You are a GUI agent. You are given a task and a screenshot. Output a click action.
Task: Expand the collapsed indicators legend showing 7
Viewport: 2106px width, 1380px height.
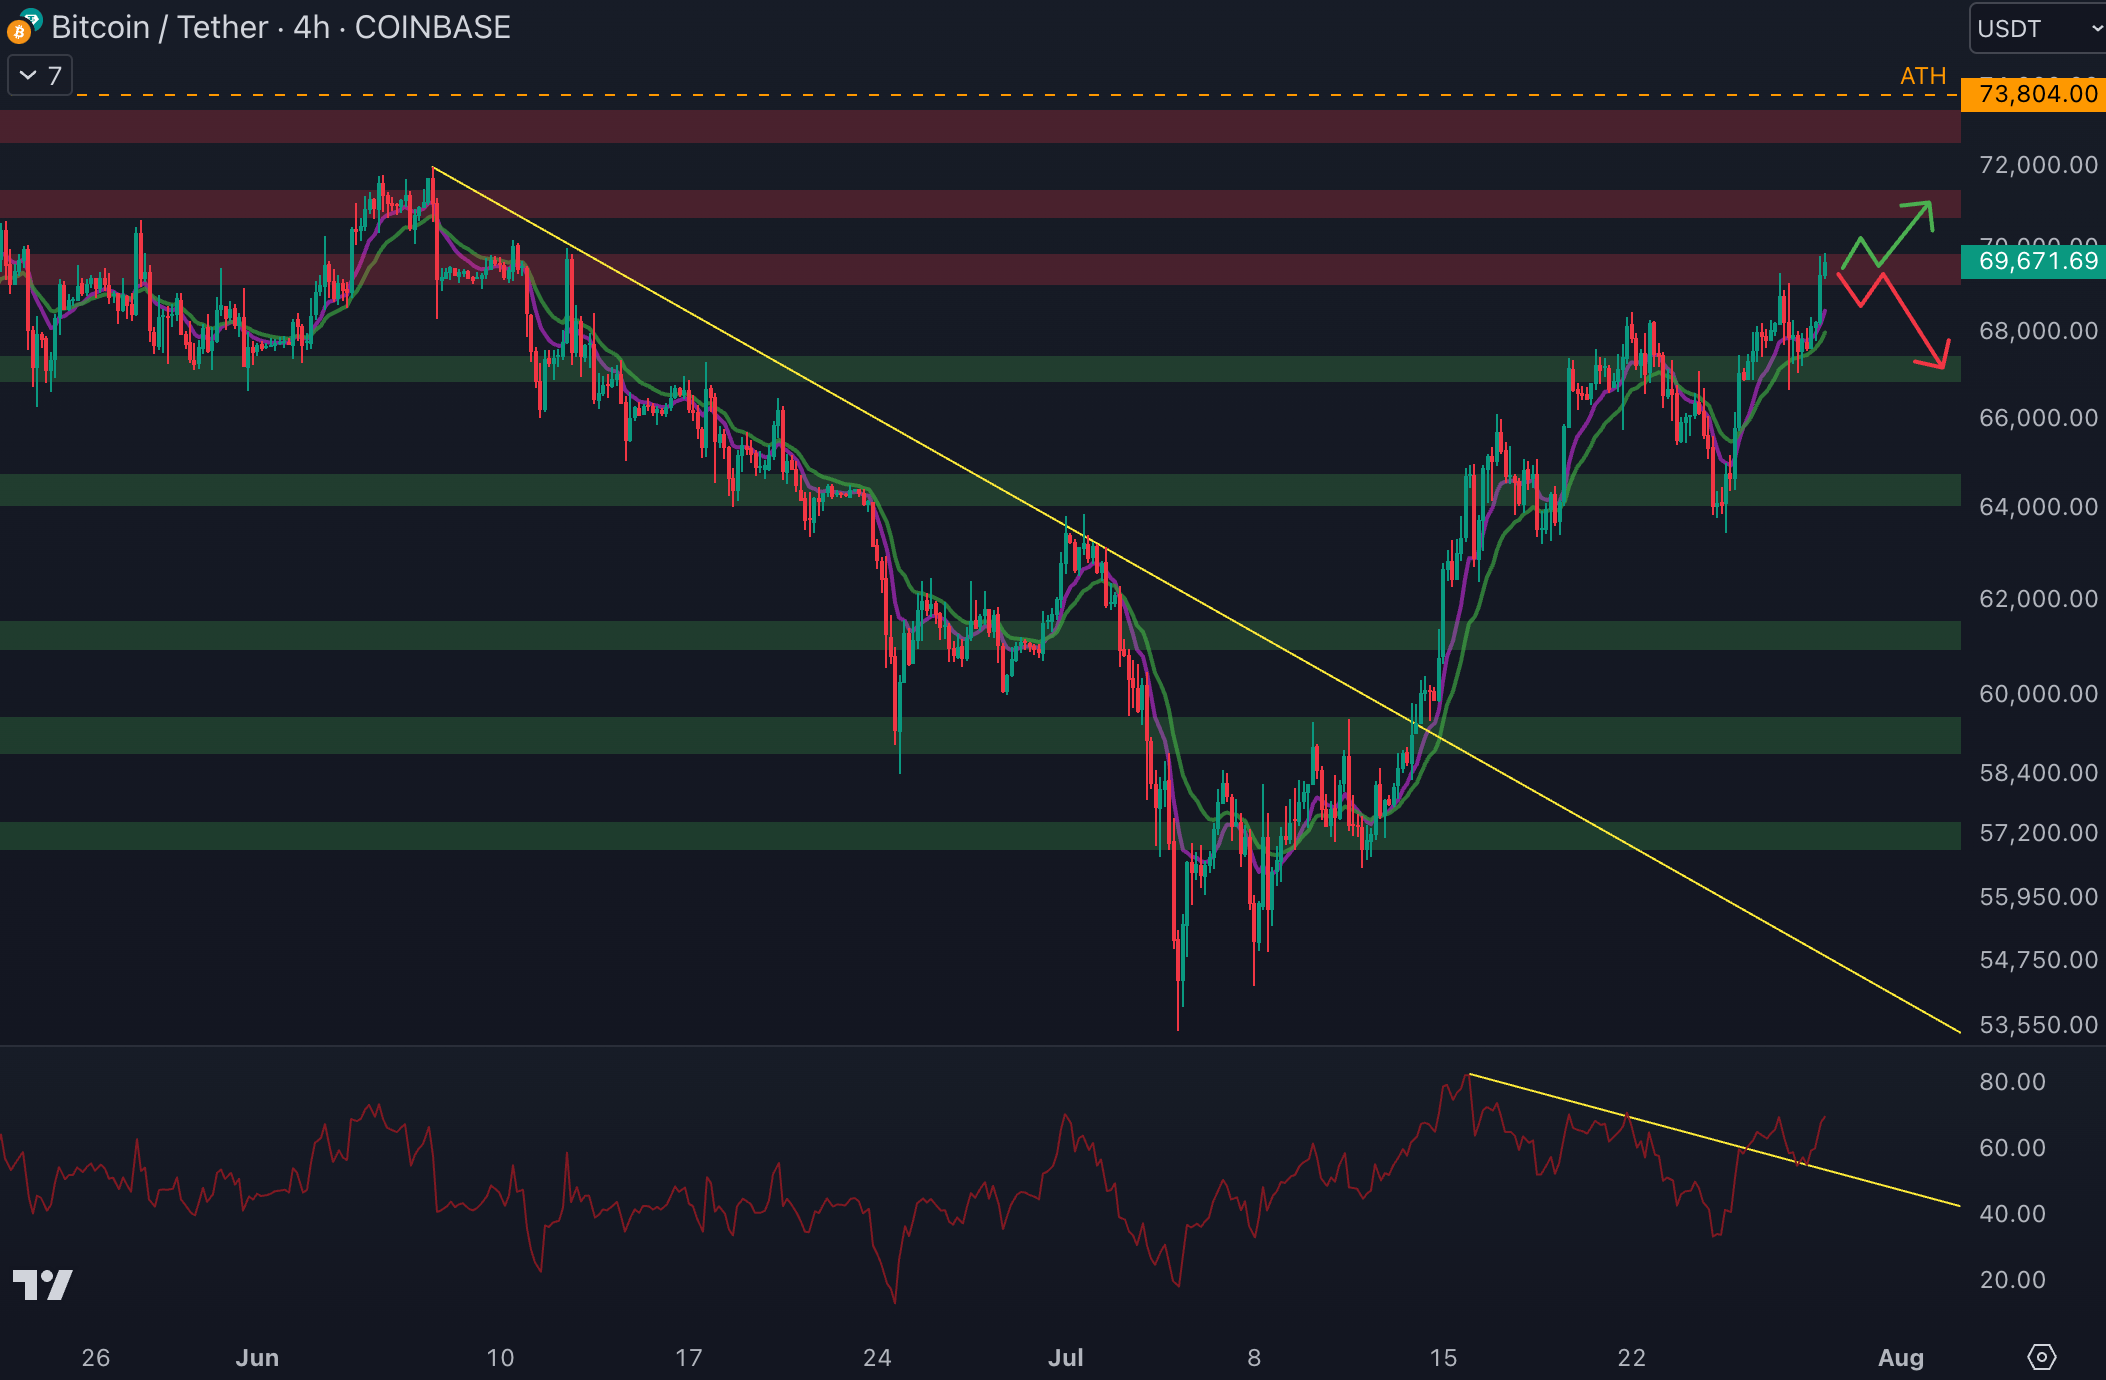(40, 76)
